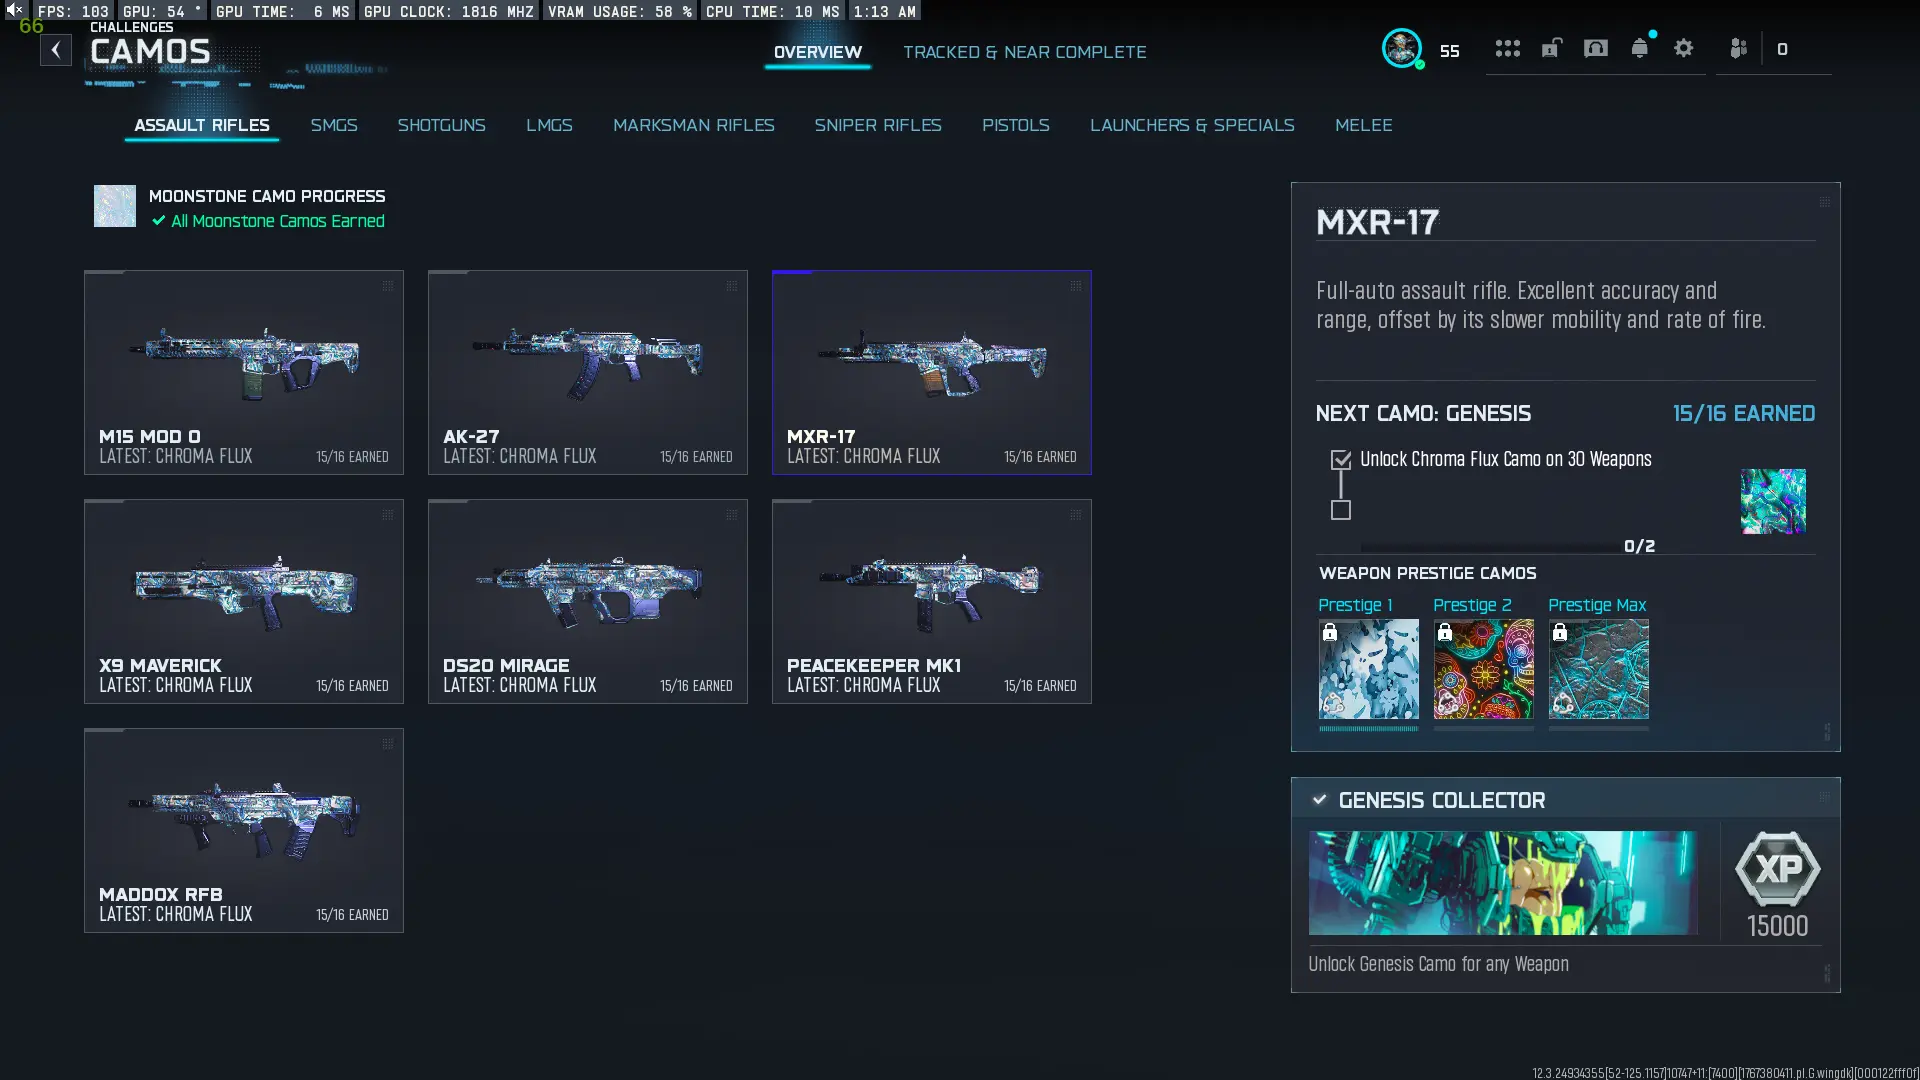The width and height of the screenshot is (1920, 1080).
Task: Click the Moonstone Camo Progress thumbnail icon
Action: (x=114, y=206)
